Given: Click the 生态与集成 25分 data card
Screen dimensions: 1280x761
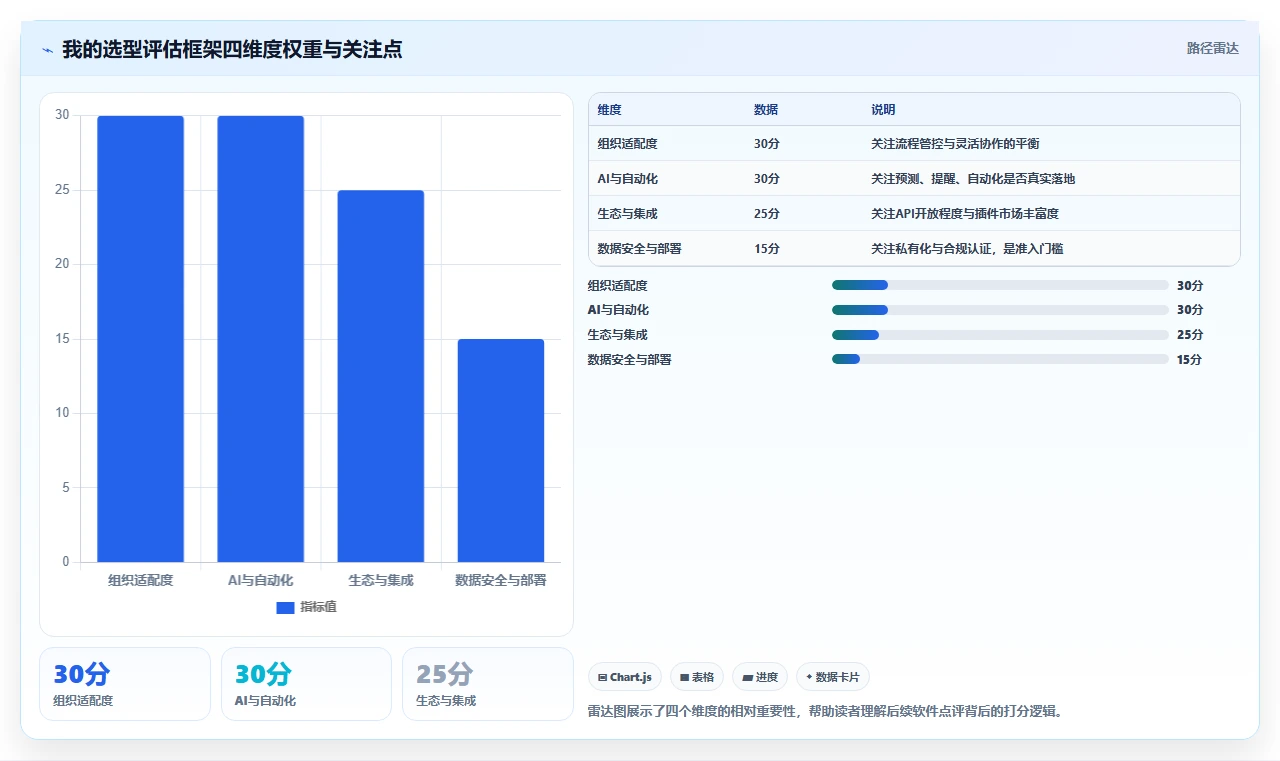Looking at the screenshot, I should [x=487, y=684].
